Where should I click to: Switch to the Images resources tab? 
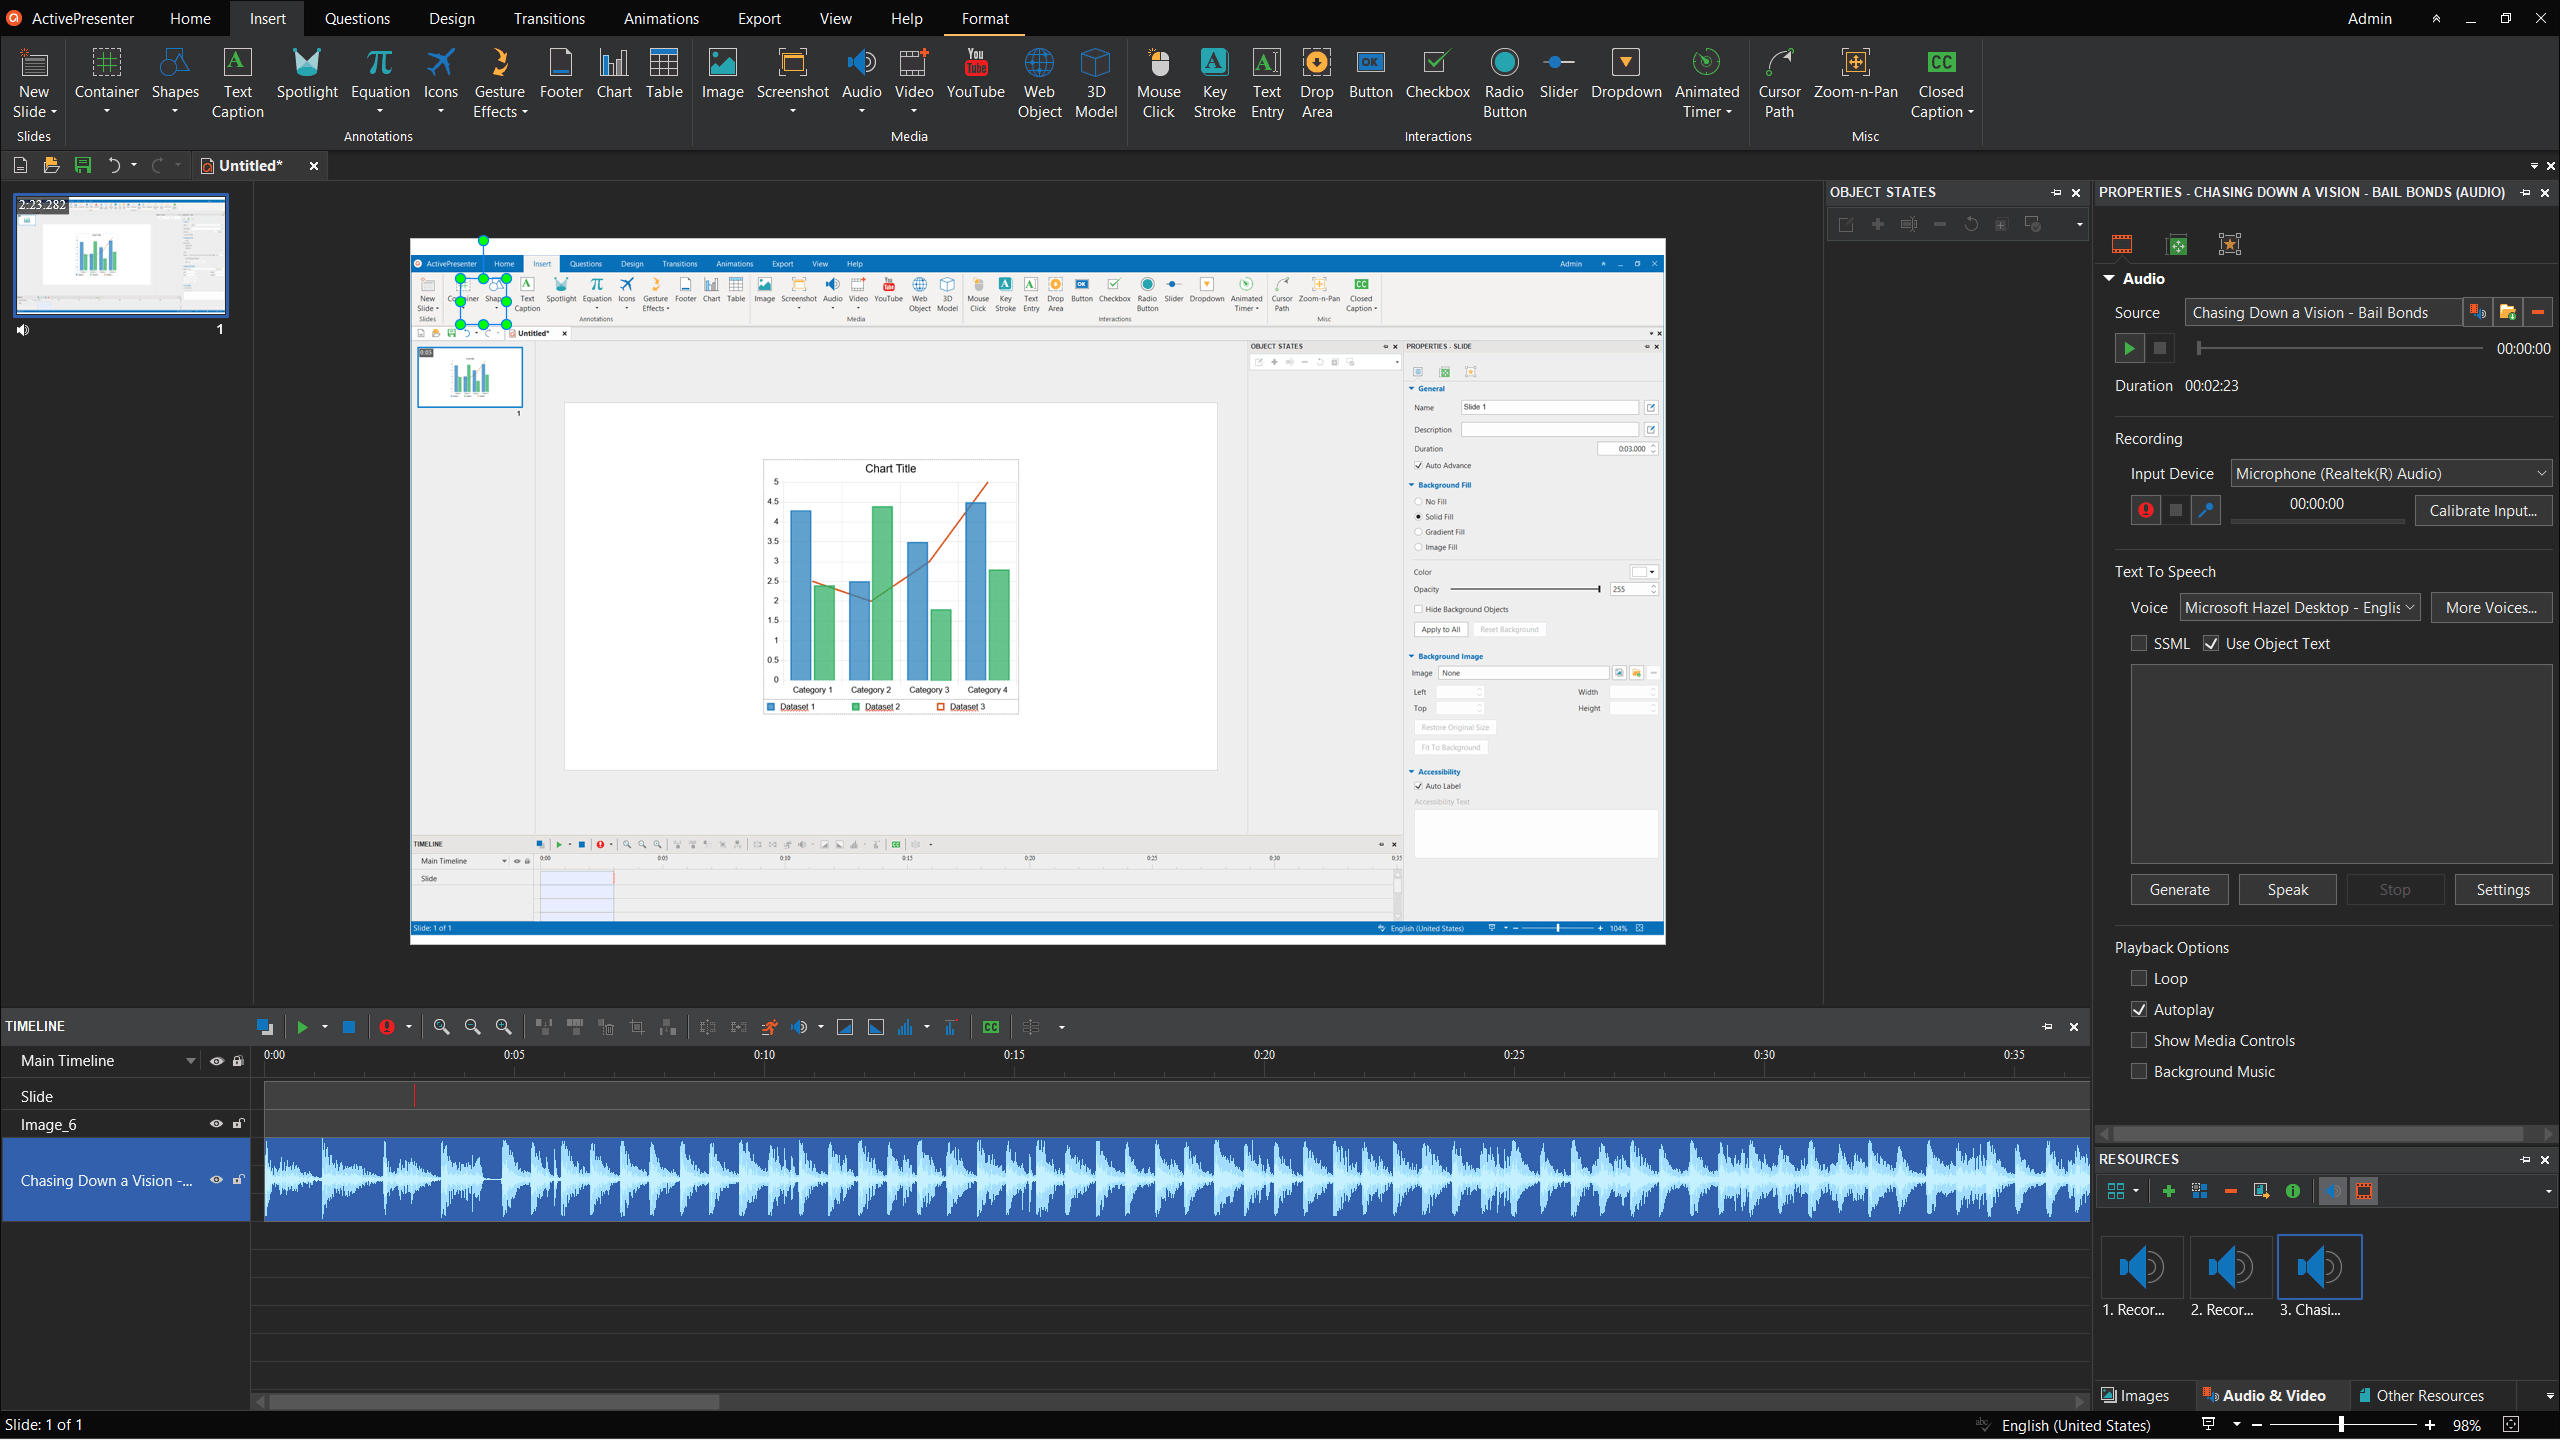pyautogui.click(x=2136, y=1395)
